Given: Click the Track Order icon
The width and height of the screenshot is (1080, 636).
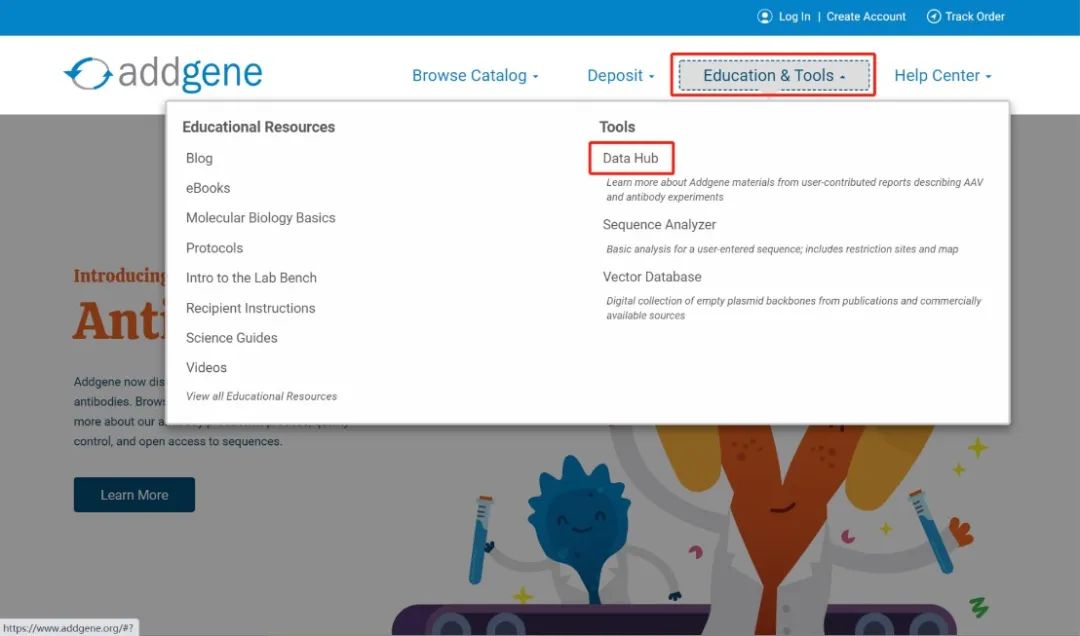Looking at the screenshot, I should (x=934, y=17).
